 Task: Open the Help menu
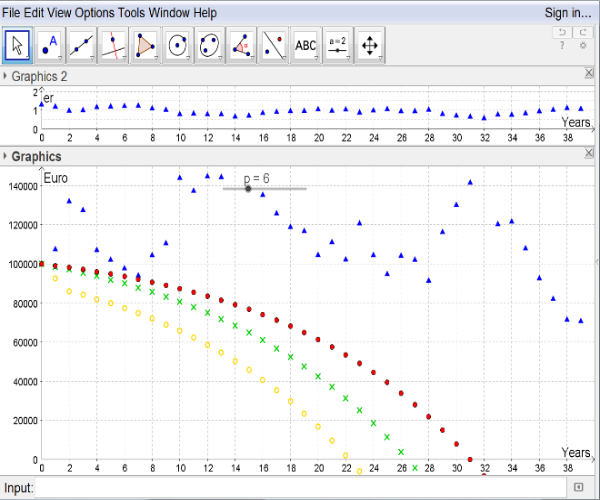point(205,13)
